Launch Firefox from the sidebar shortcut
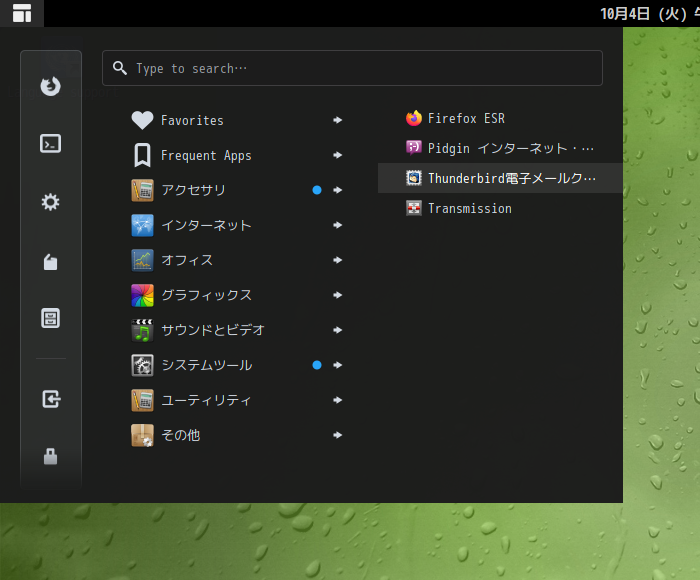700x580 pixels. click(x=50, y=86)
